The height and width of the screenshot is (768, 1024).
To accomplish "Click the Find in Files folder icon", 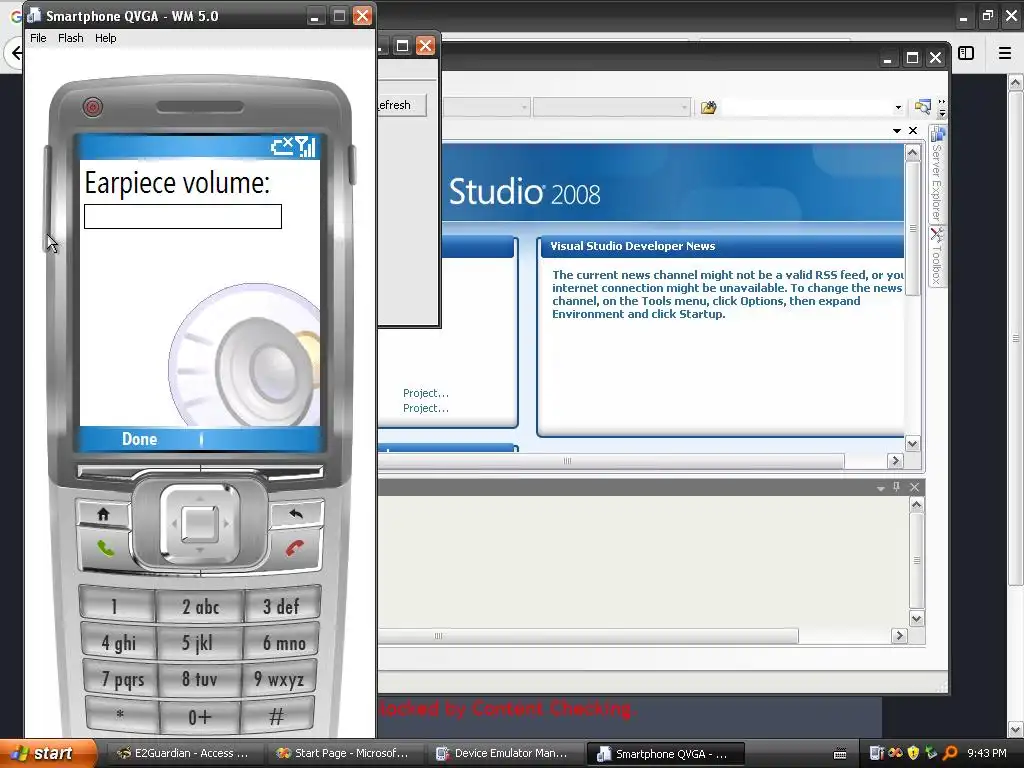I will pos(709,107).
